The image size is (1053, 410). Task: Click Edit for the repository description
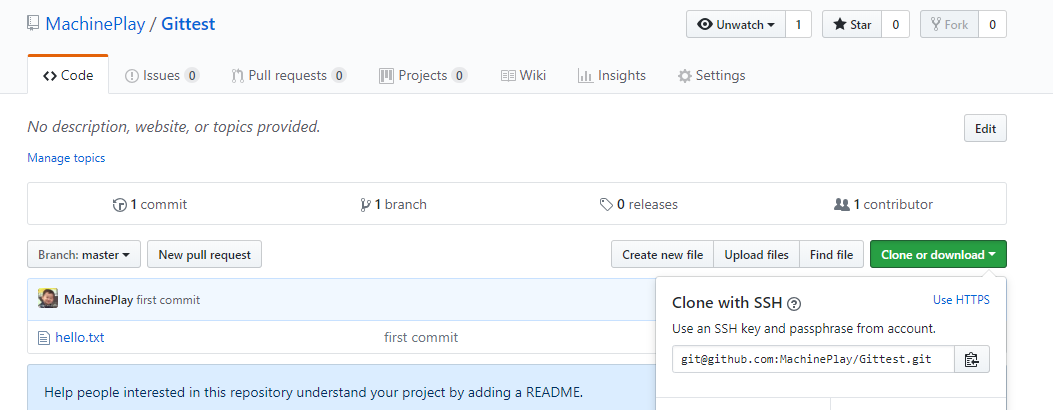pos(985,128)
